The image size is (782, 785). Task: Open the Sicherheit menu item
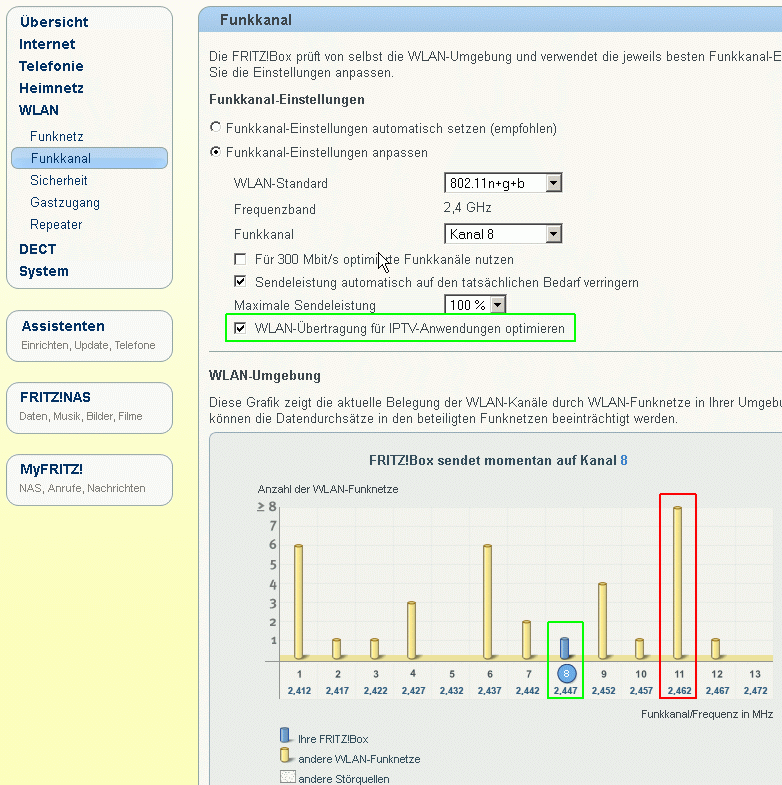[59, 181]
